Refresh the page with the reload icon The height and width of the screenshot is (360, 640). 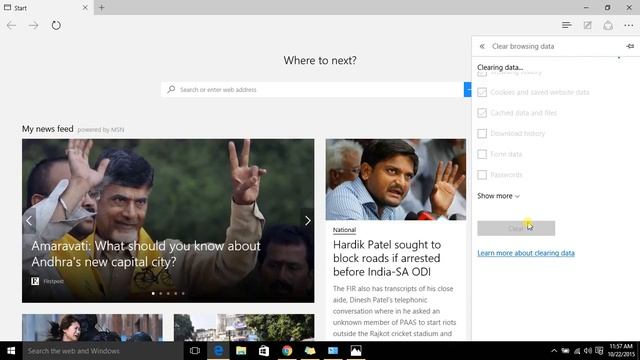(x=56, y=25)
